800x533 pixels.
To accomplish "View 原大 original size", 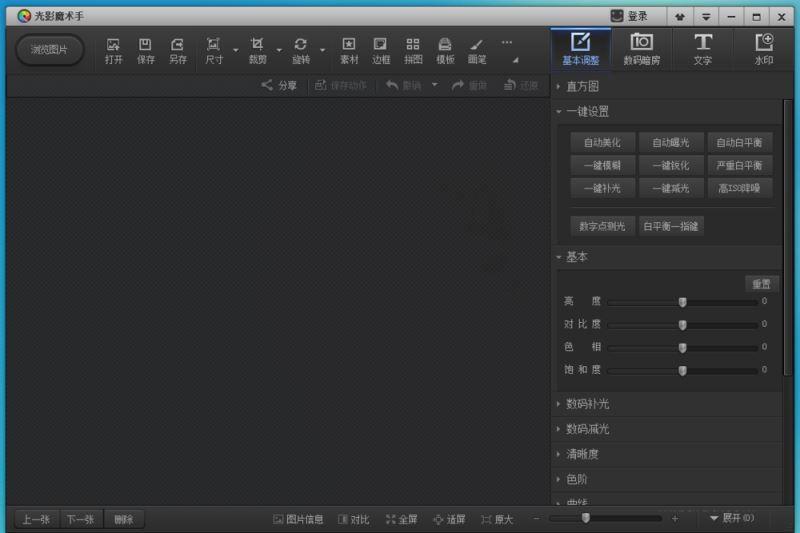I will tap(496, 519).
